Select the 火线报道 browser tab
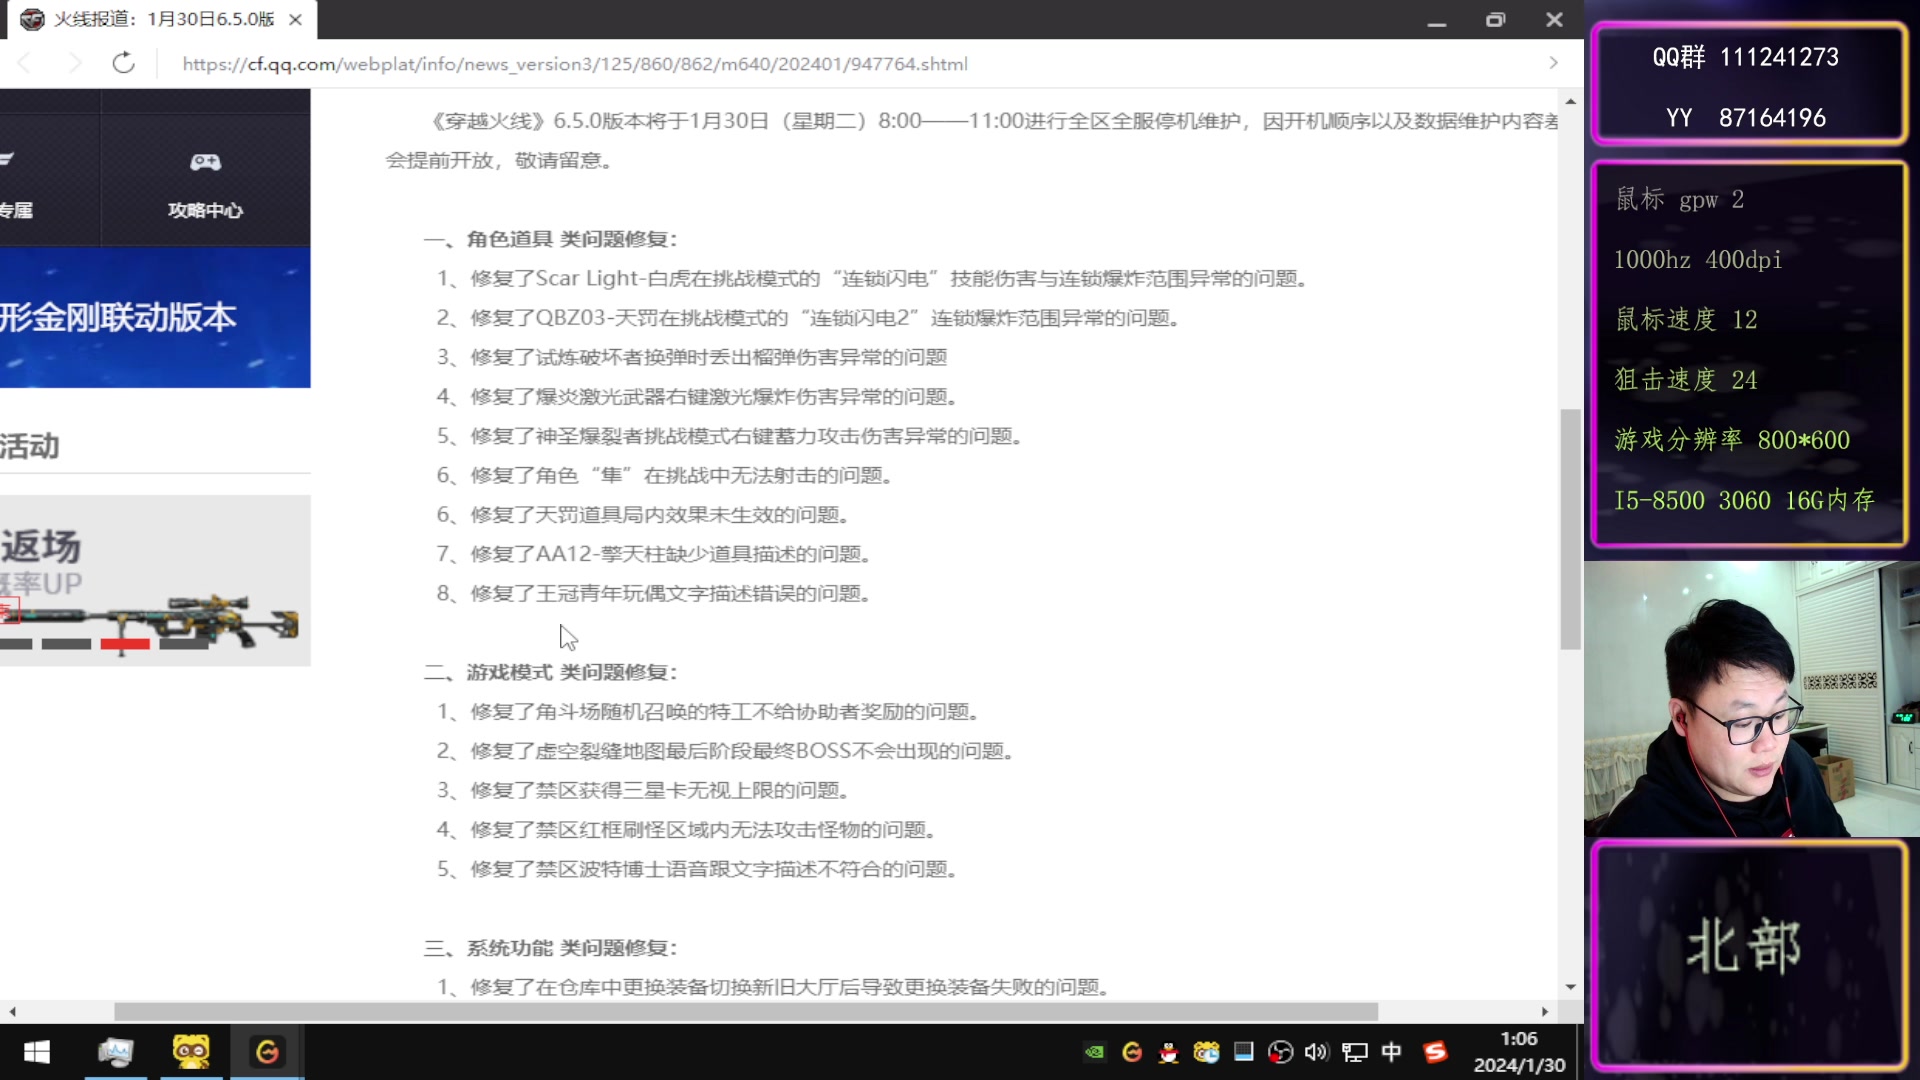1920x1080 pixels. click(160, 19)
